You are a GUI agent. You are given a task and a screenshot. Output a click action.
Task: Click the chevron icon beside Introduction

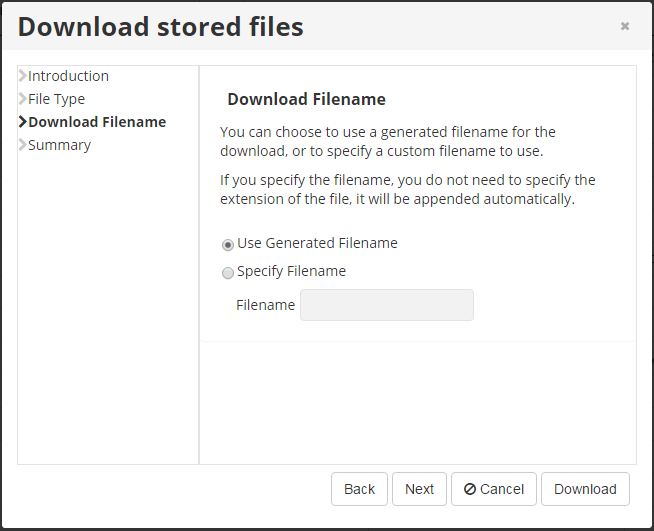click(23, 76)
